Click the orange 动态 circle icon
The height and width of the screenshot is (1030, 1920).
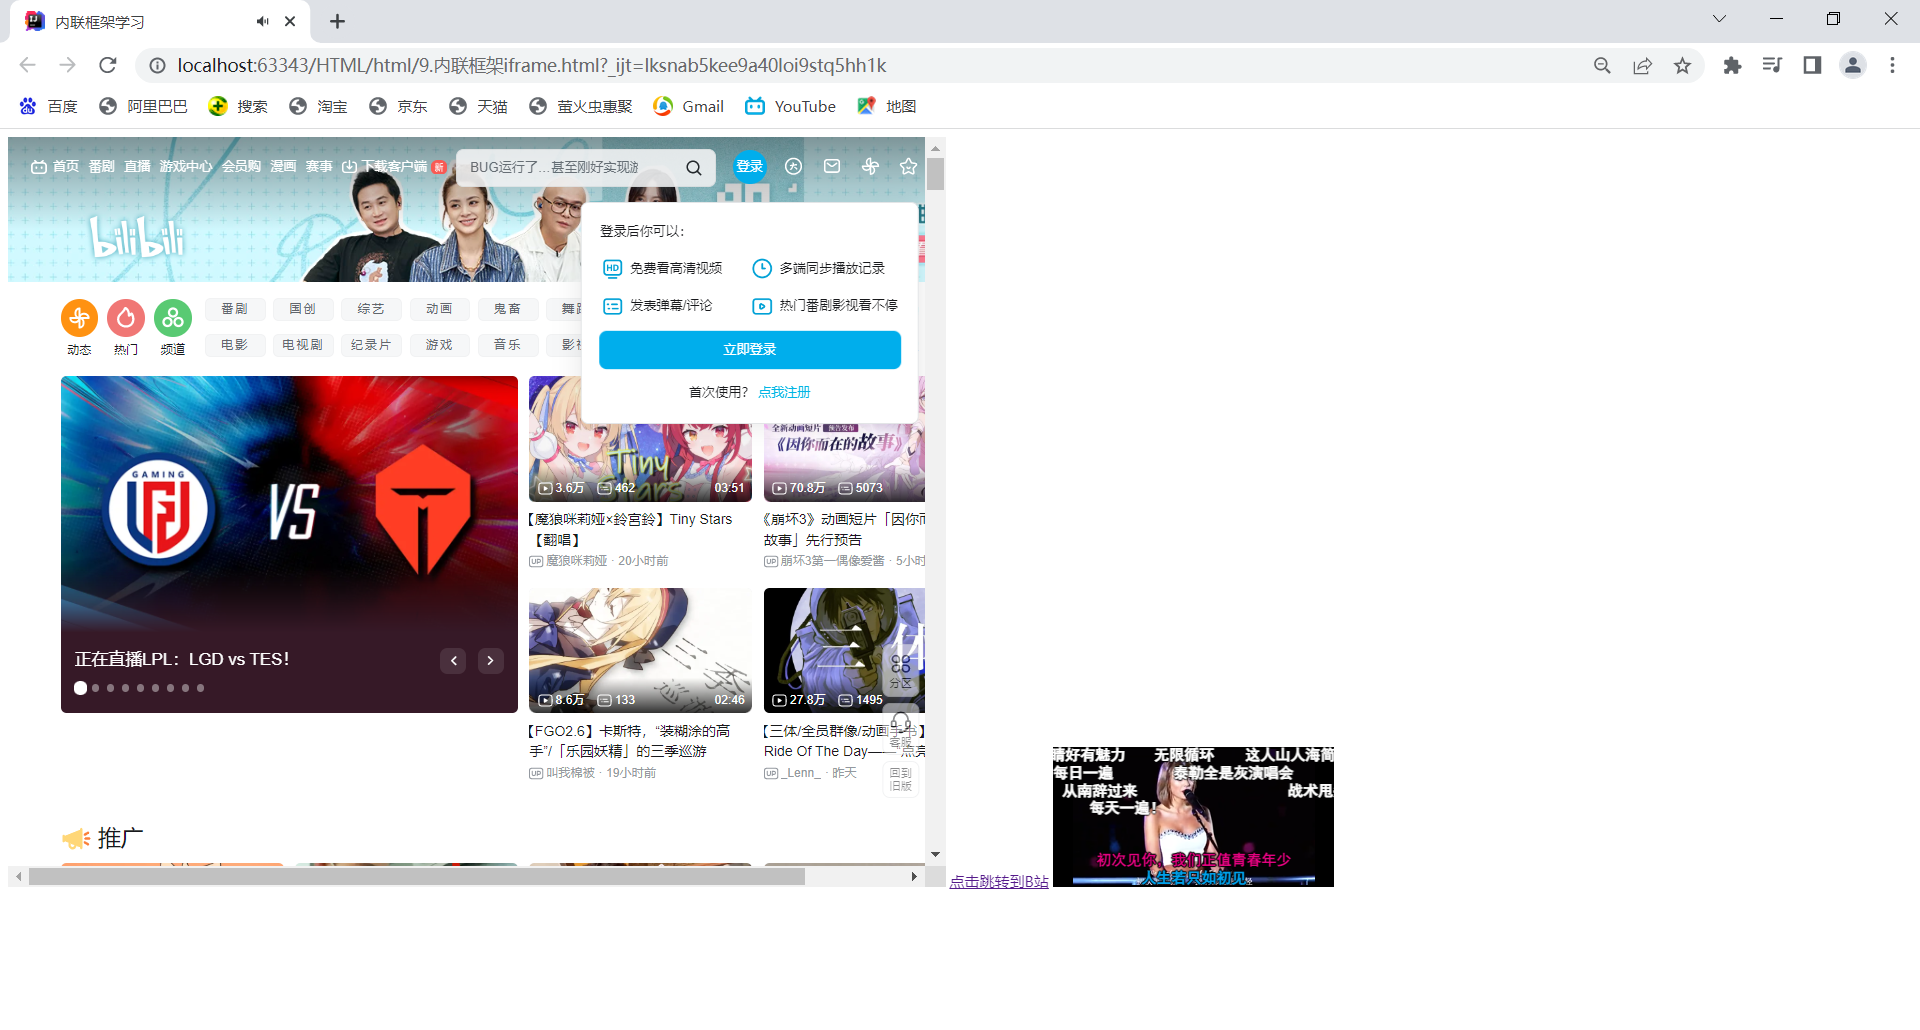[80, 318]
